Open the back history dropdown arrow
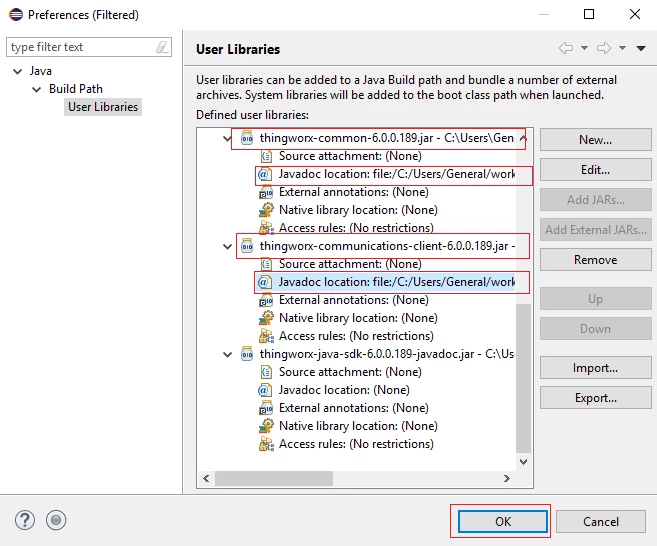Image resolution: width=657 pixels, height=546 pixels. click(584, 48)
